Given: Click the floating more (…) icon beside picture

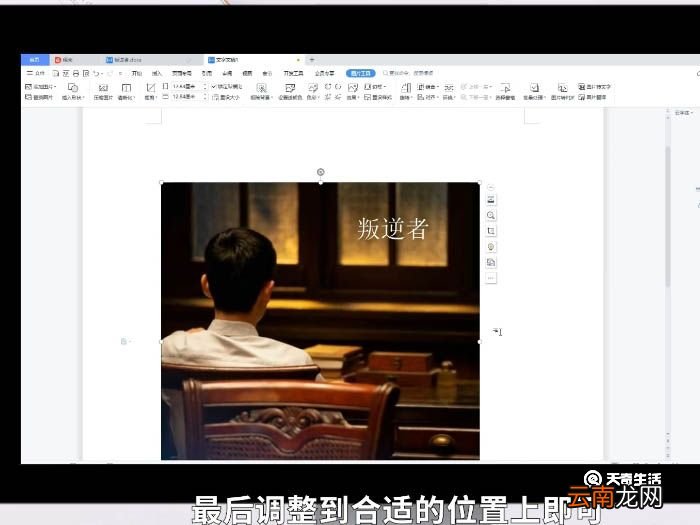Looking at the screenshot, I should point(491,278).
